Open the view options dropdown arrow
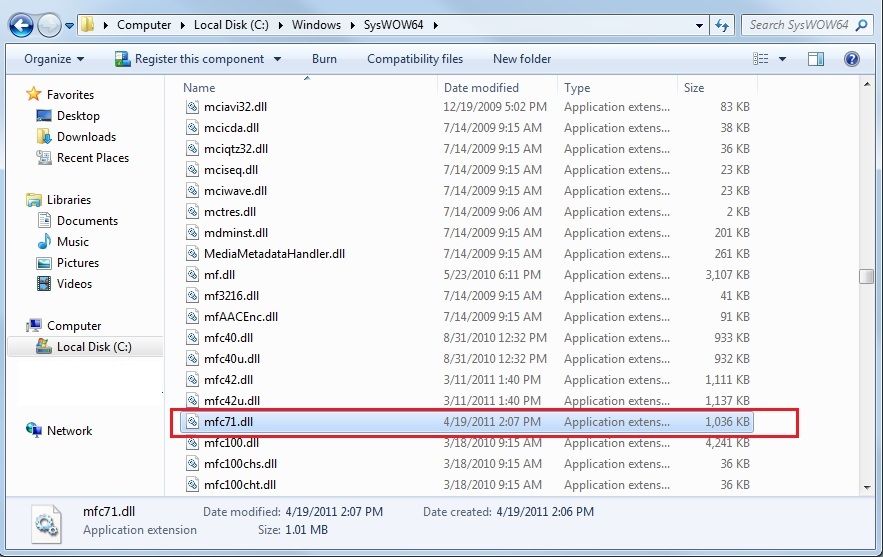883x557 pixels. click(x=782, y=59)
